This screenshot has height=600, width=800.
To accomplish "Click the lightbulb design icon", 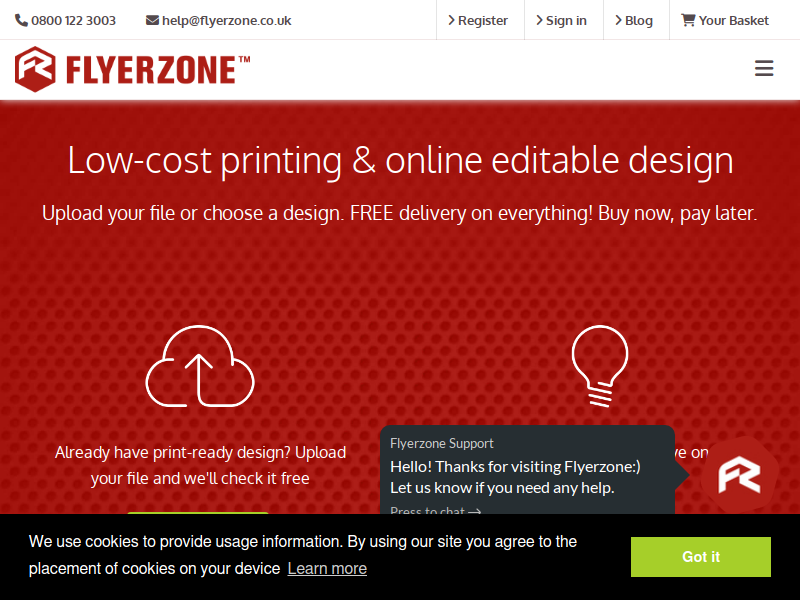I will 599,366.
